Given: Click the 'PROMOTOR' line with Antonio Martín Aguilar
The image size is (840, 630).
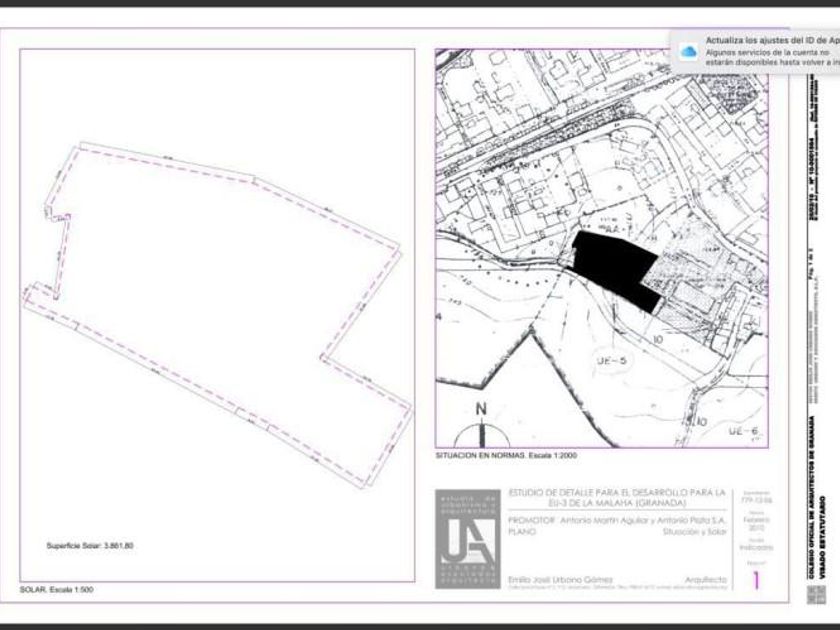Looking at the screenshot, I should [x=617, y=520].
